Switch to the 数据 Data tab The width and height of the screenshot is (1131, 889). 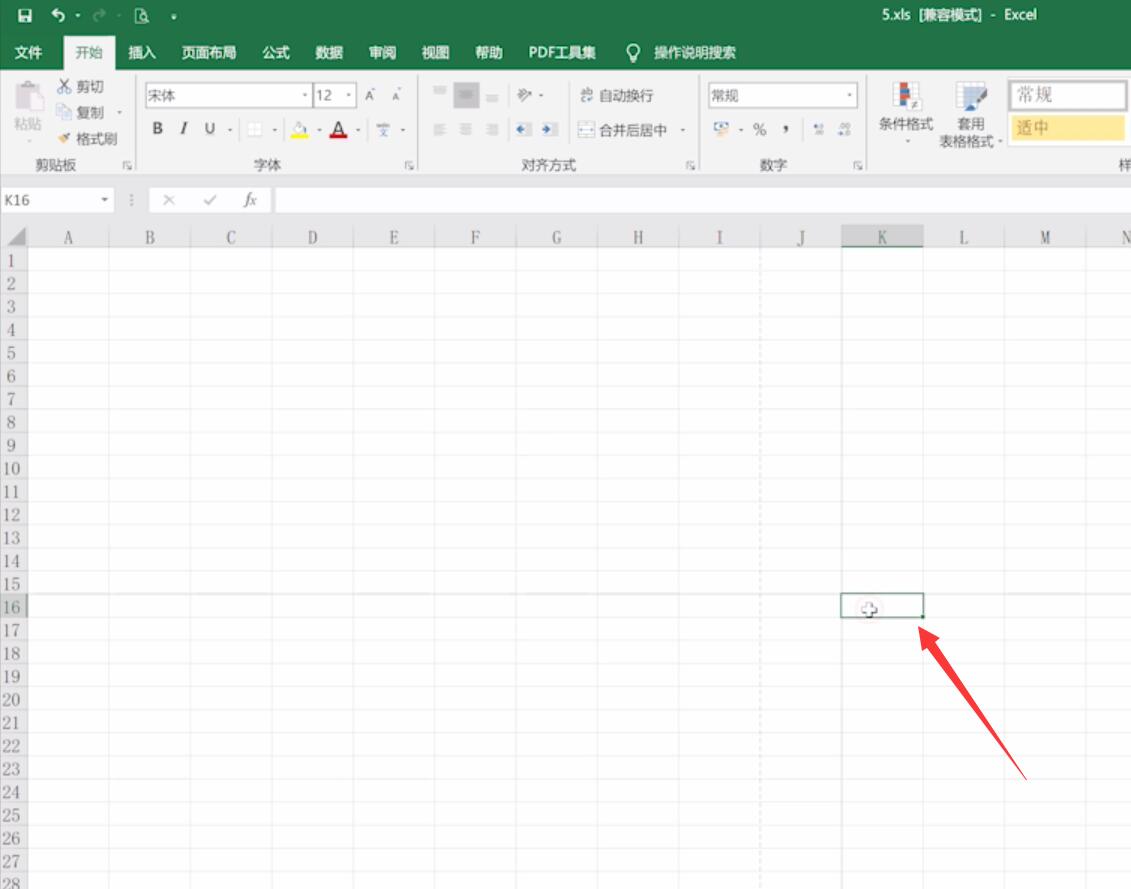coord(329,52)
